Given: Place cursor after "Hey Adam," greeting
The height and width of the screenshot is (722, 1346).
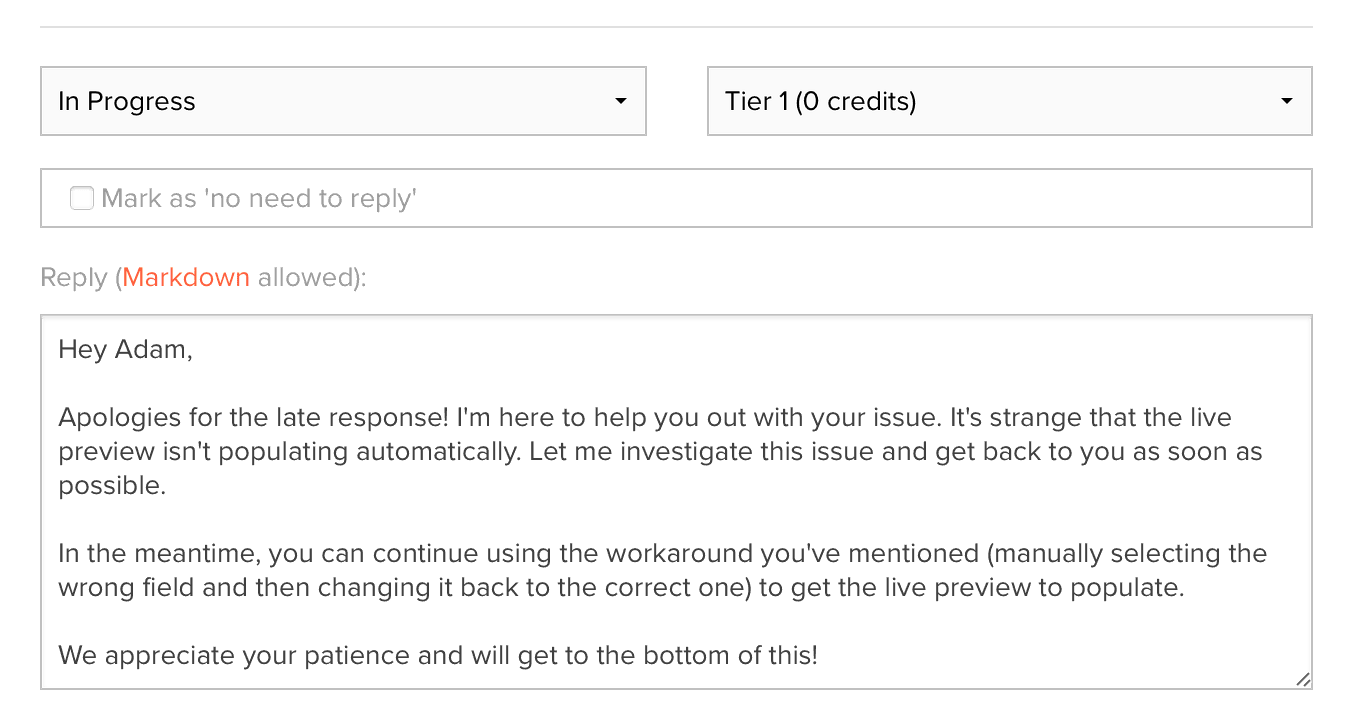Looking at the screenshot, I should point(194,349).
